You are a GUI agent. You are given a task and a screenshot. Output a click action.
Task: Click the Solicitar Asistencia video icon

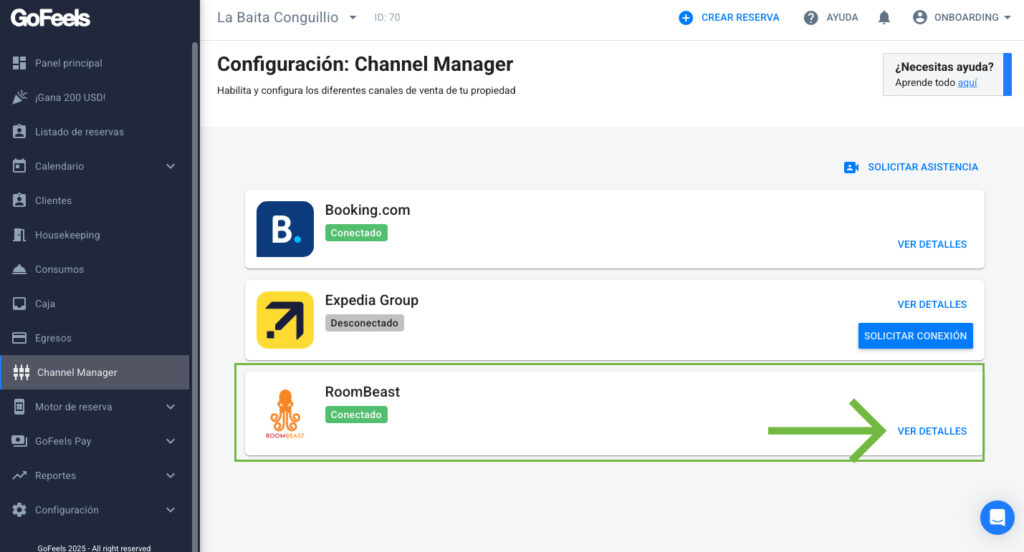[851, 167]
